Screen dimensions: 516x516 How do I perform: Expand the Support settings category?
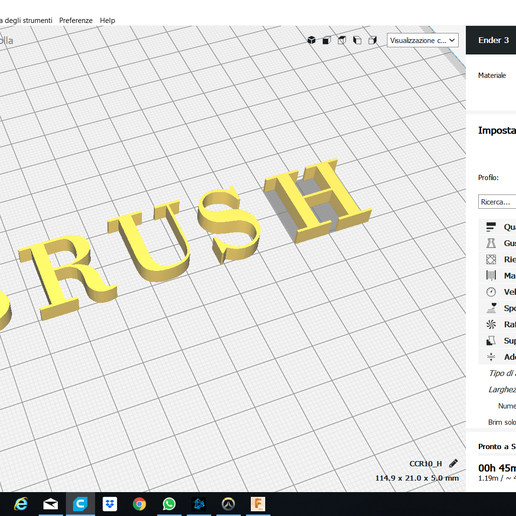tap(497, 341)
